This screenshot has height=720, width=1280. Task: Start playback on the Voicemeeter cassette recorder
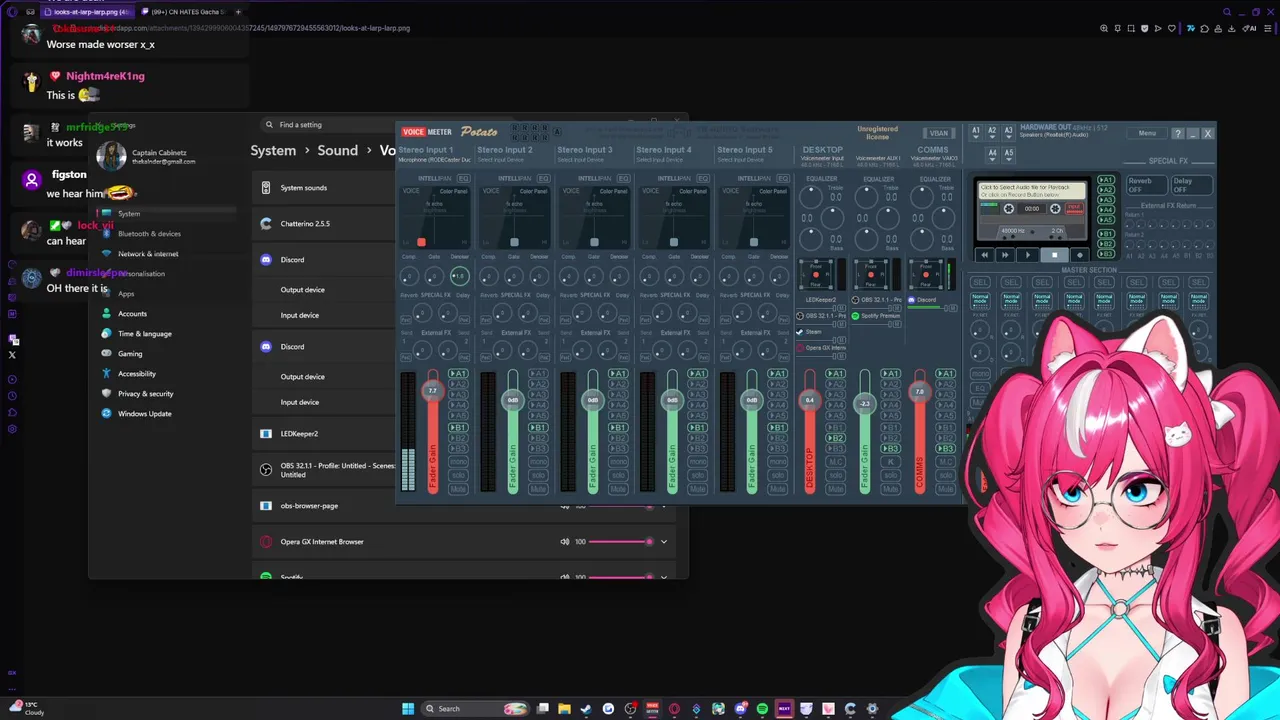1028,255
